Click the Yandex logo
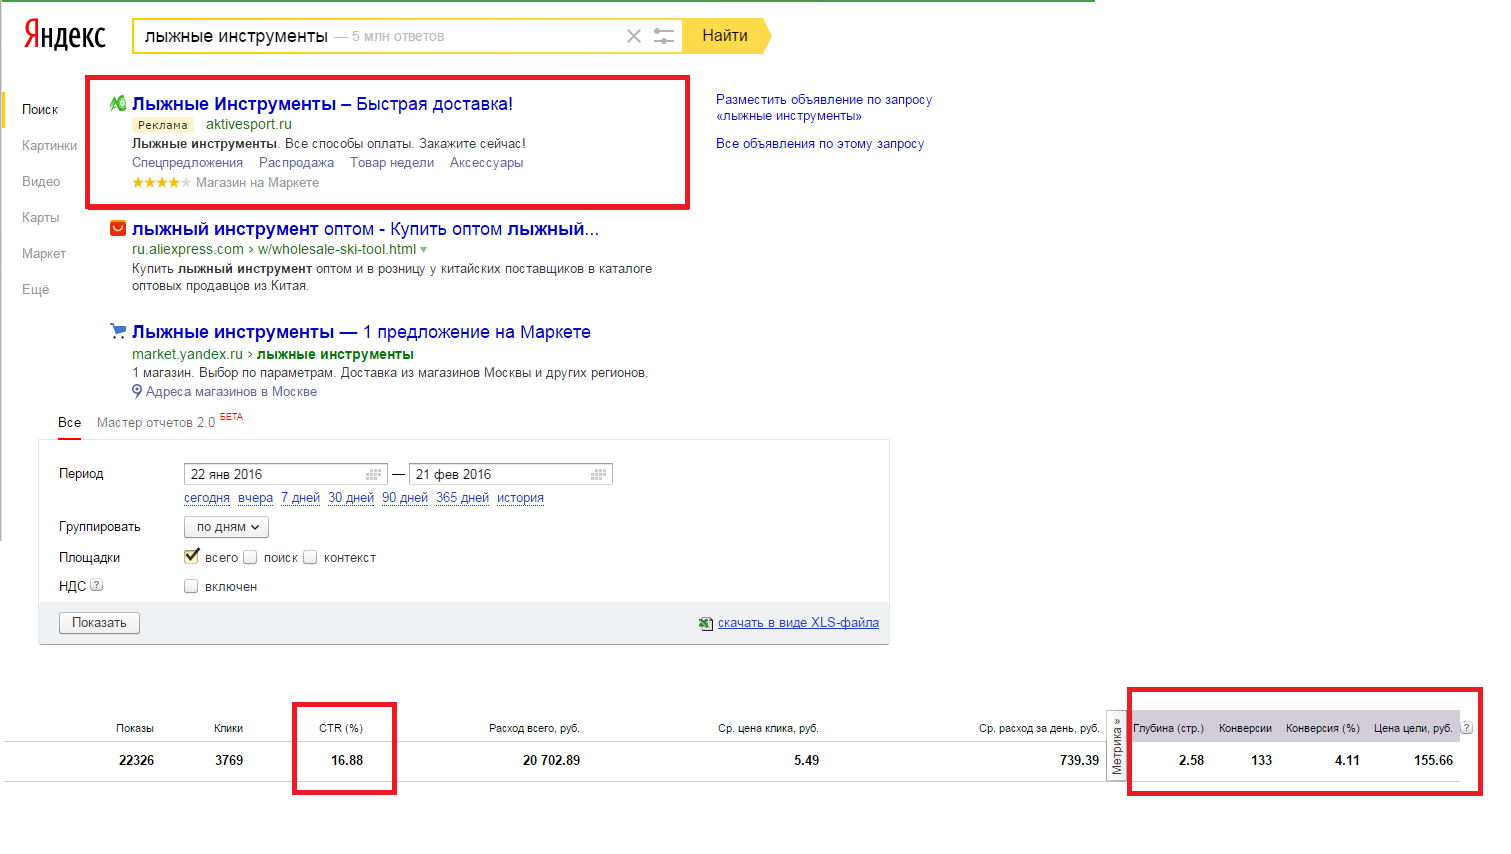This screenshot has height=854, width=1511. (x=64, y=35)
